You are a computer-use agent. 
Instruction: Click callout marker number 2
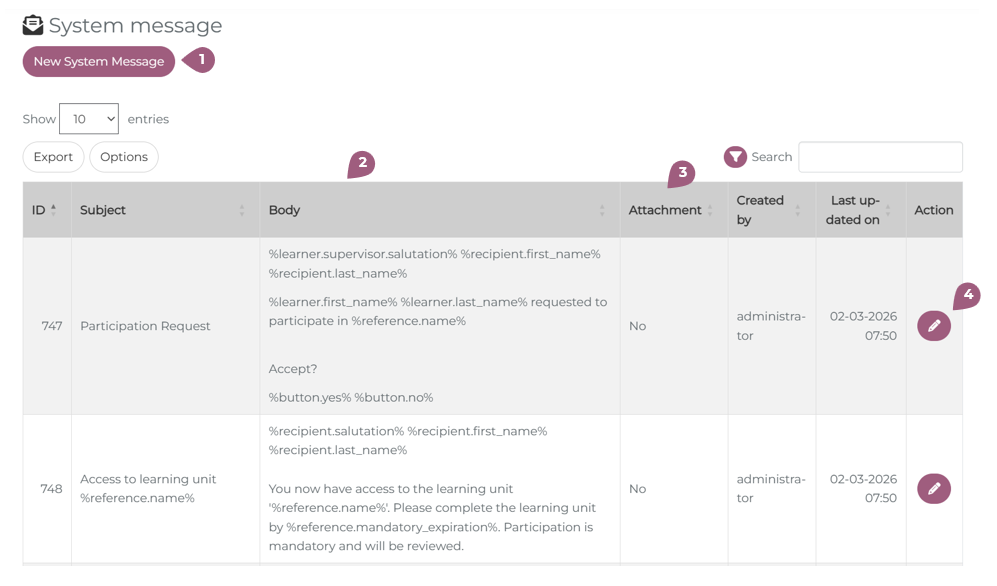point(362,163)
